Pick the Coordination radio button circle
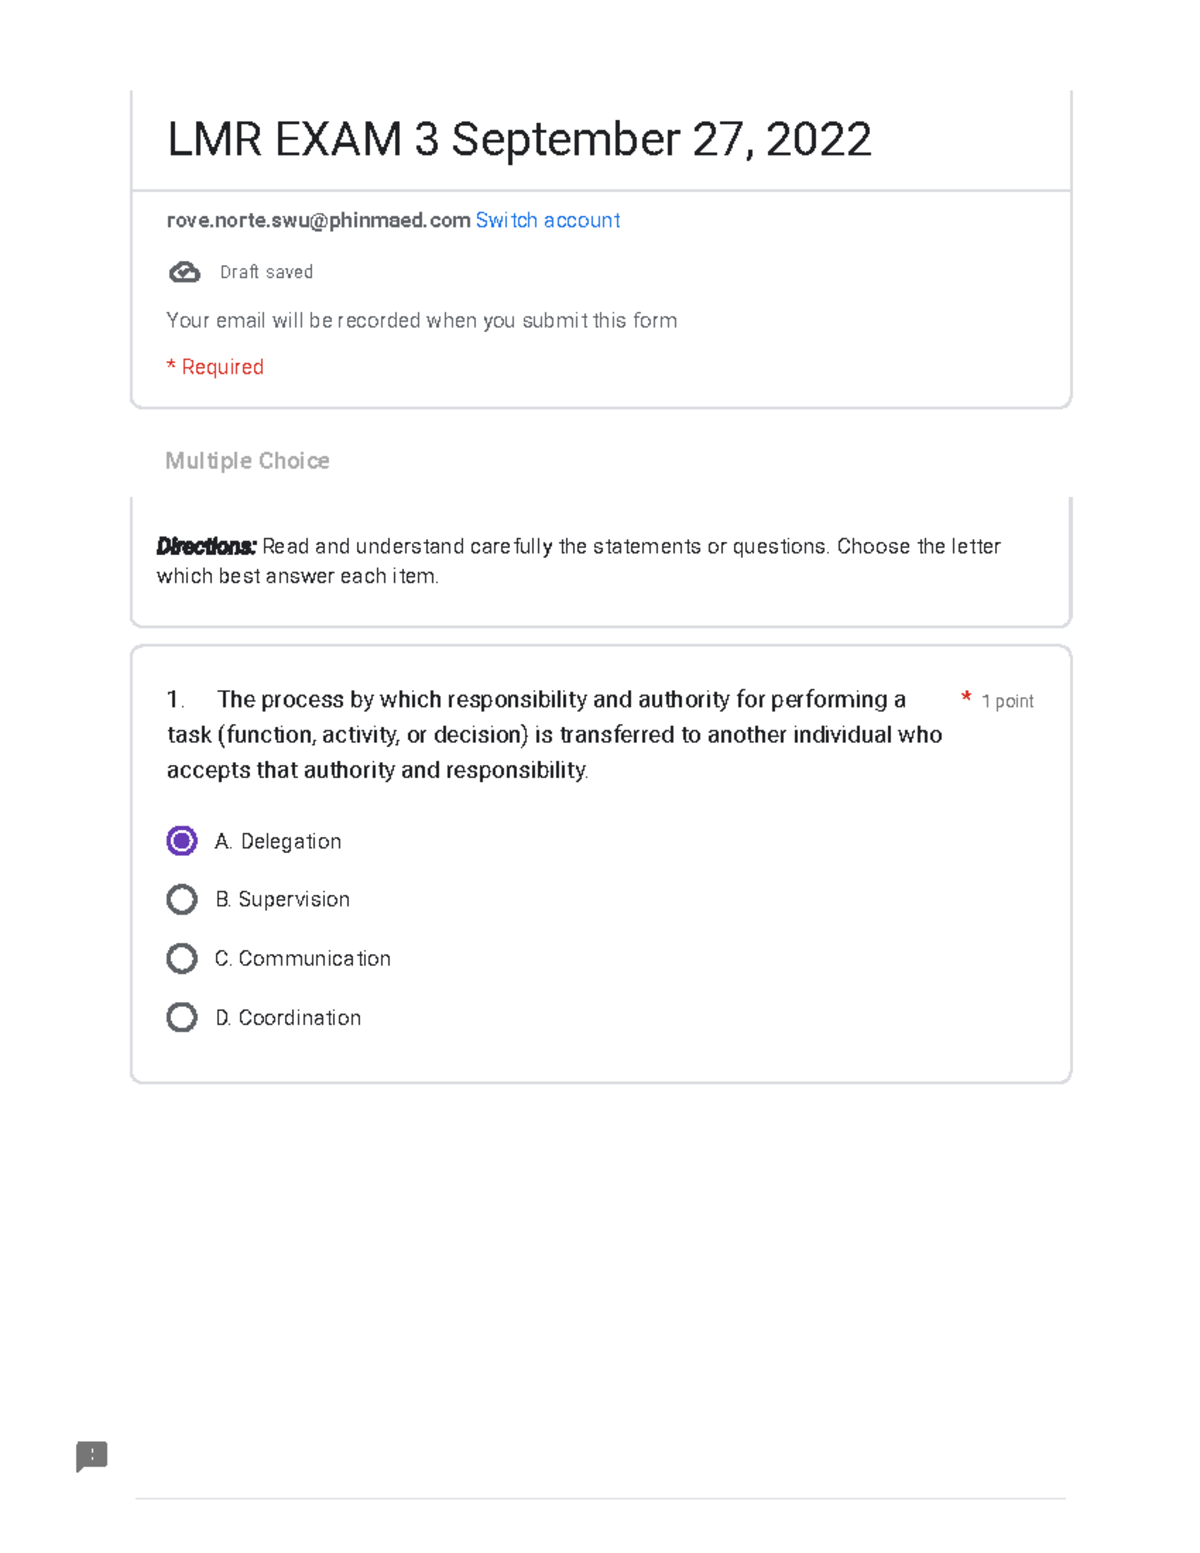 (x=182, y=1017)
